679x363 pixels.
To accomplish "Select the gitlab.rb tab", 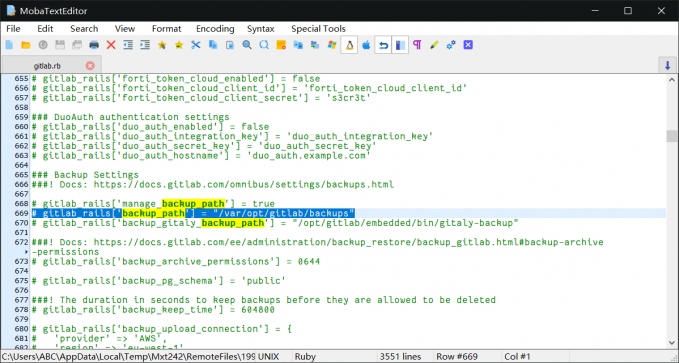I will [x=47, y=66].
